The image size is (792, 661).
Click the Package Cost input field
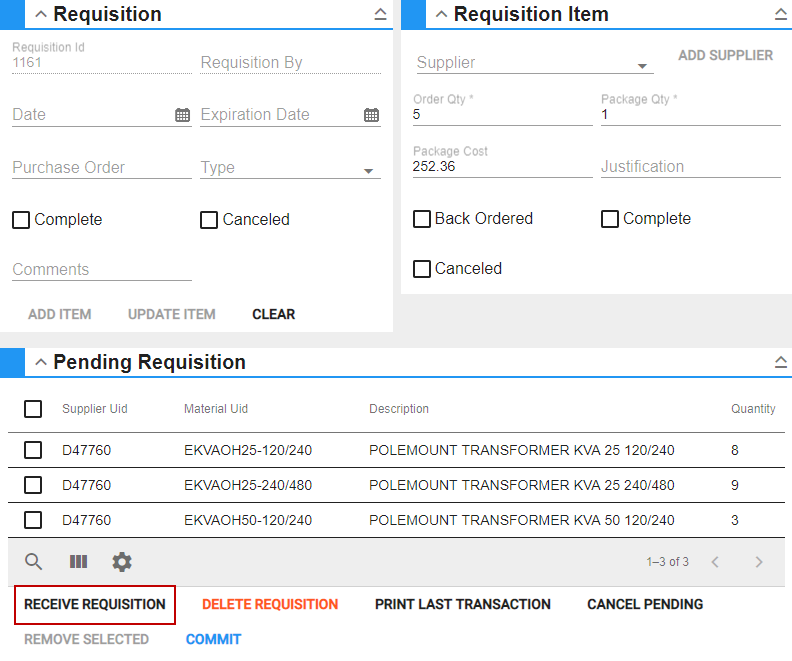point(502,167)
